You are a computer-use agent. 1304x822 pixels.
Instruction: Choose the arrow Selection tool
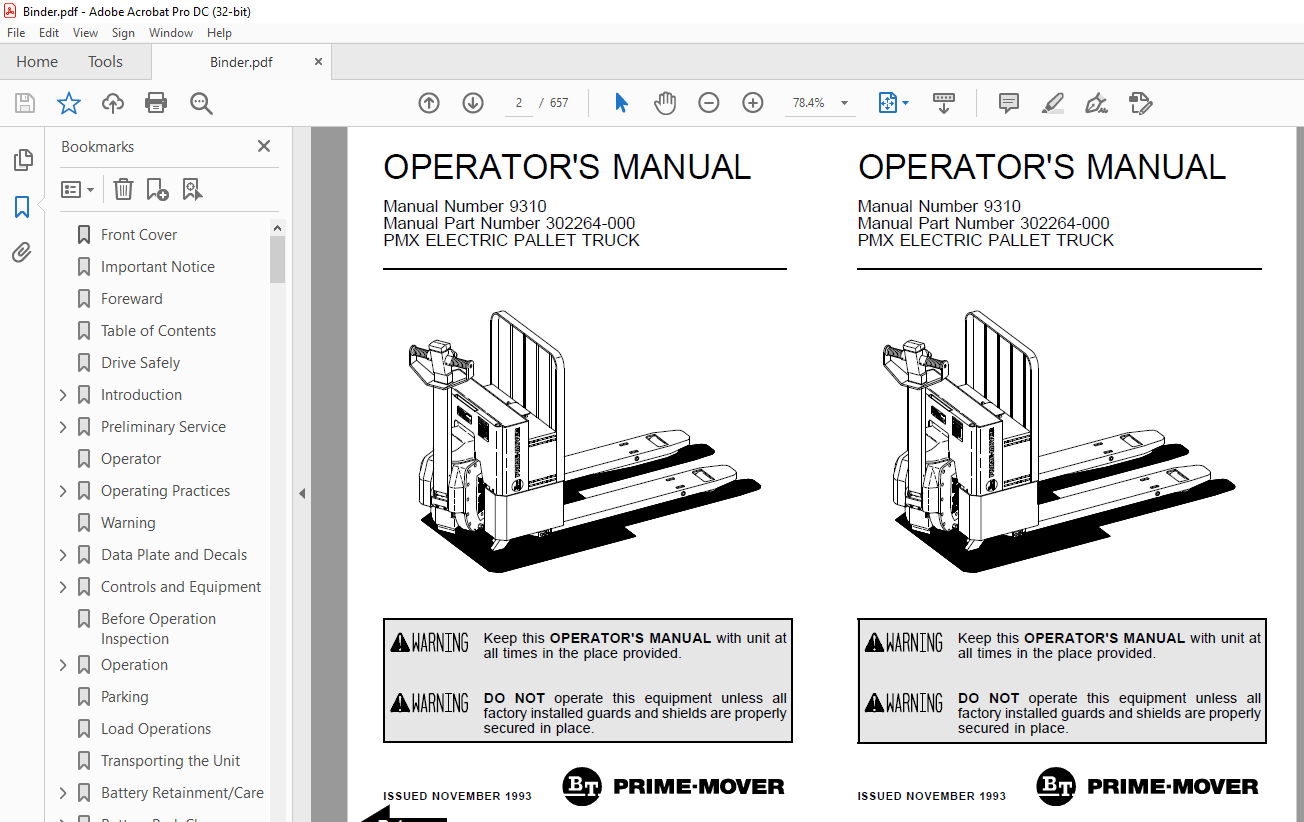click(621, 103)
